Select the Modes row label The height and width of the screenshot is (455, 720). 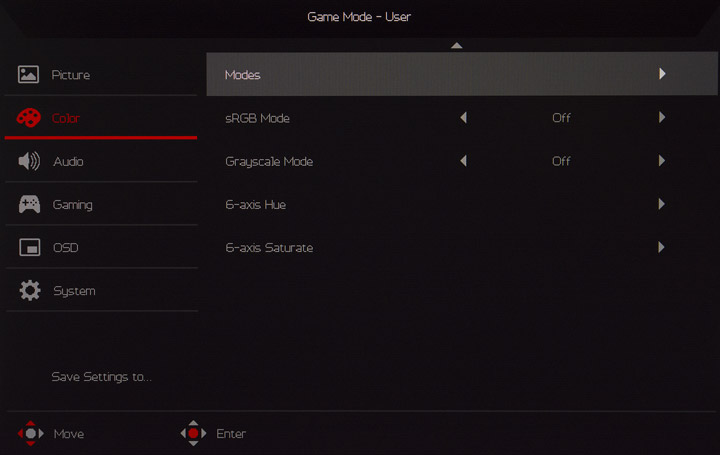[x=243, y=75]
